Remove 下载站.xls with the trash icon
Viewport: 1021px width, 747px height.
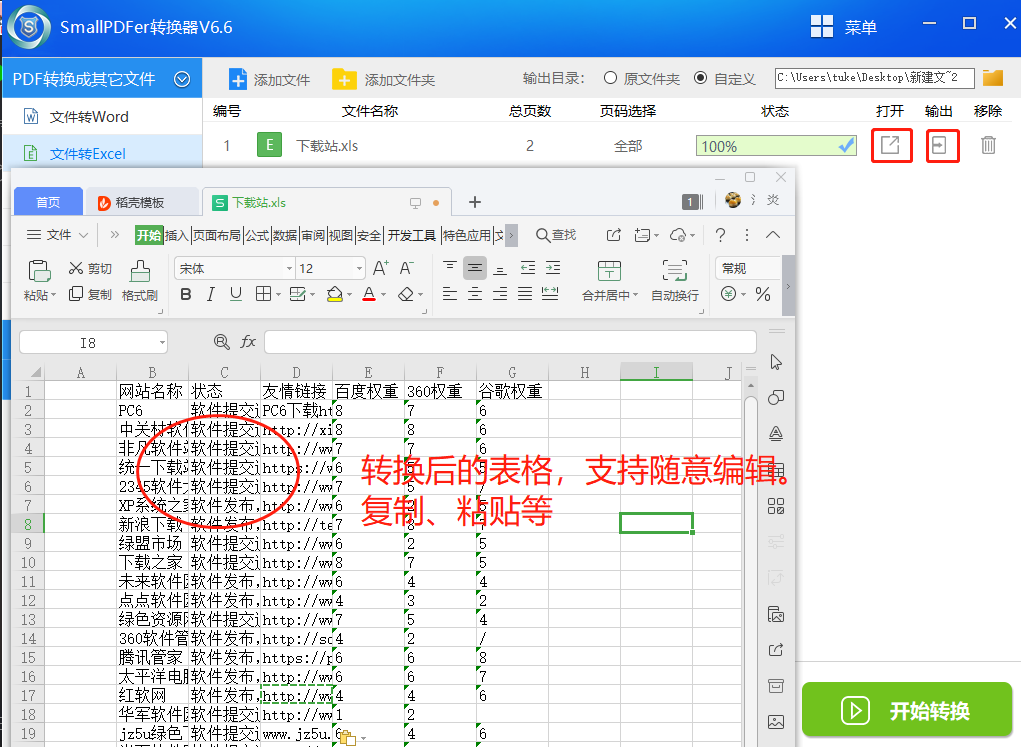point(988,145)
